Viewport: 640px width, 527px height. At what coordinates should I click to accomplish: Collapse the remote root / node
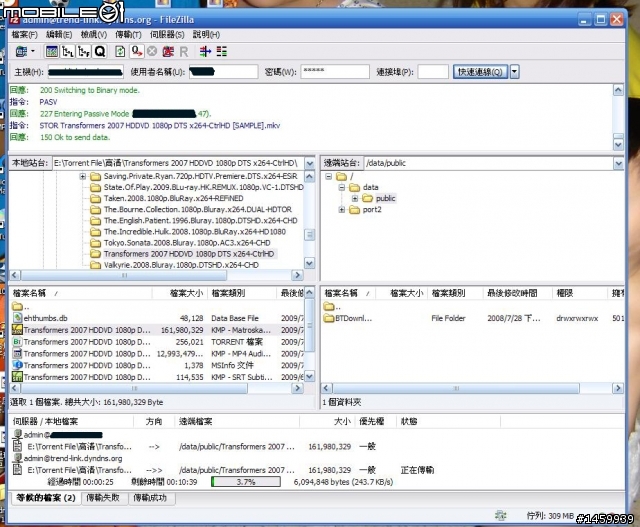329,176
